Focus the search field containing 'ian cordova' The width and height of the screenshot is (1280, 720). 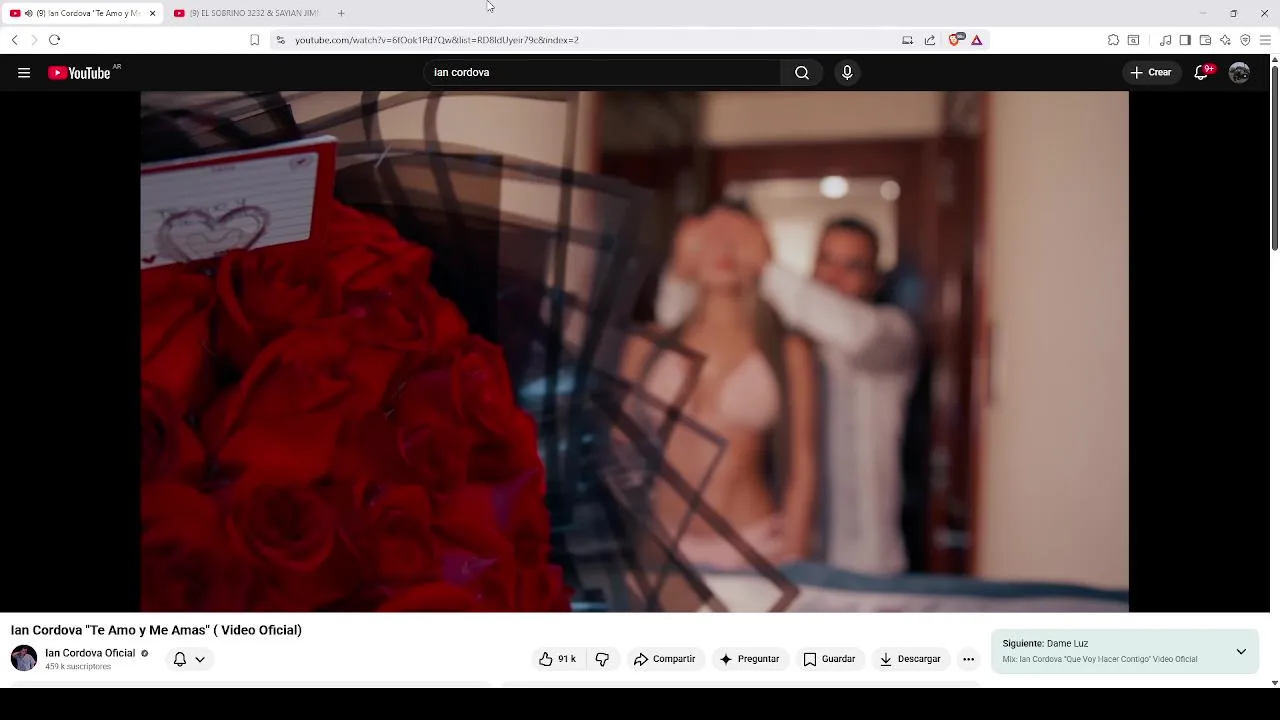tap(602, 72)
